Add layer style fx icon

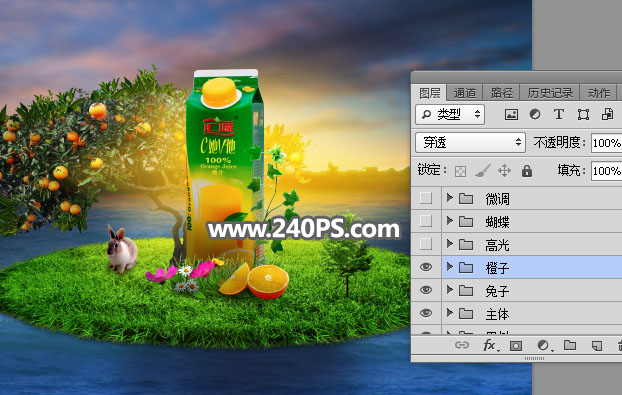click(490, 345)
